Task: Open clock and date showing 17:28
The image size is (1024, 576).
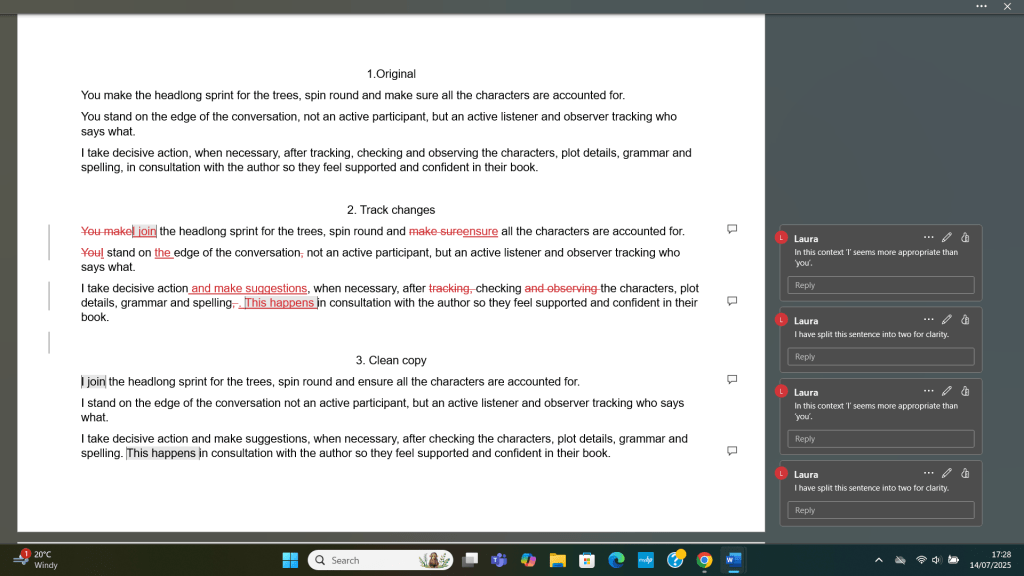Action: coord(999,559)
